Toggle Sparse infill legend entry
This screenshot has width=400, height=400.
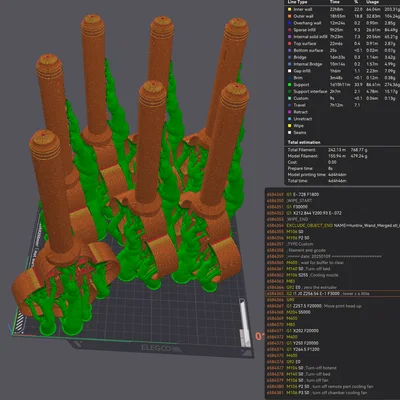coord(343,30)
